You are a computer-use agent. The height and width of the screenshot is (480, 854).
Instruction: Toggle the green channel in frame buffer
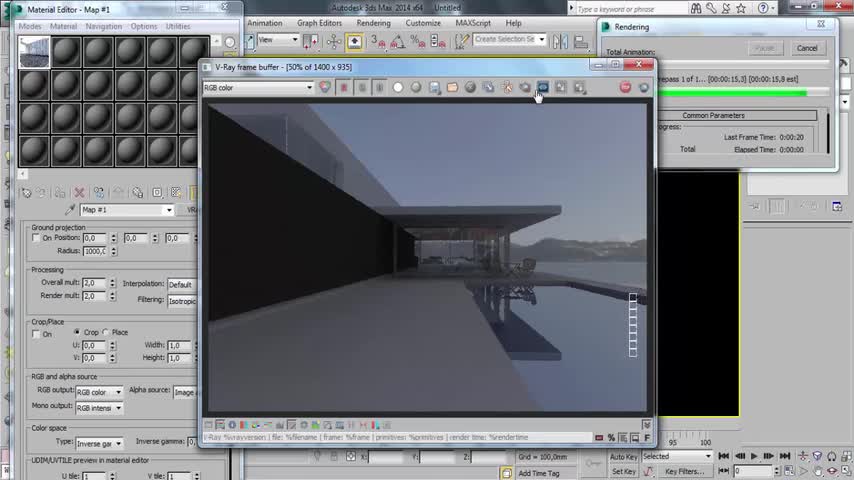(362, 87)
